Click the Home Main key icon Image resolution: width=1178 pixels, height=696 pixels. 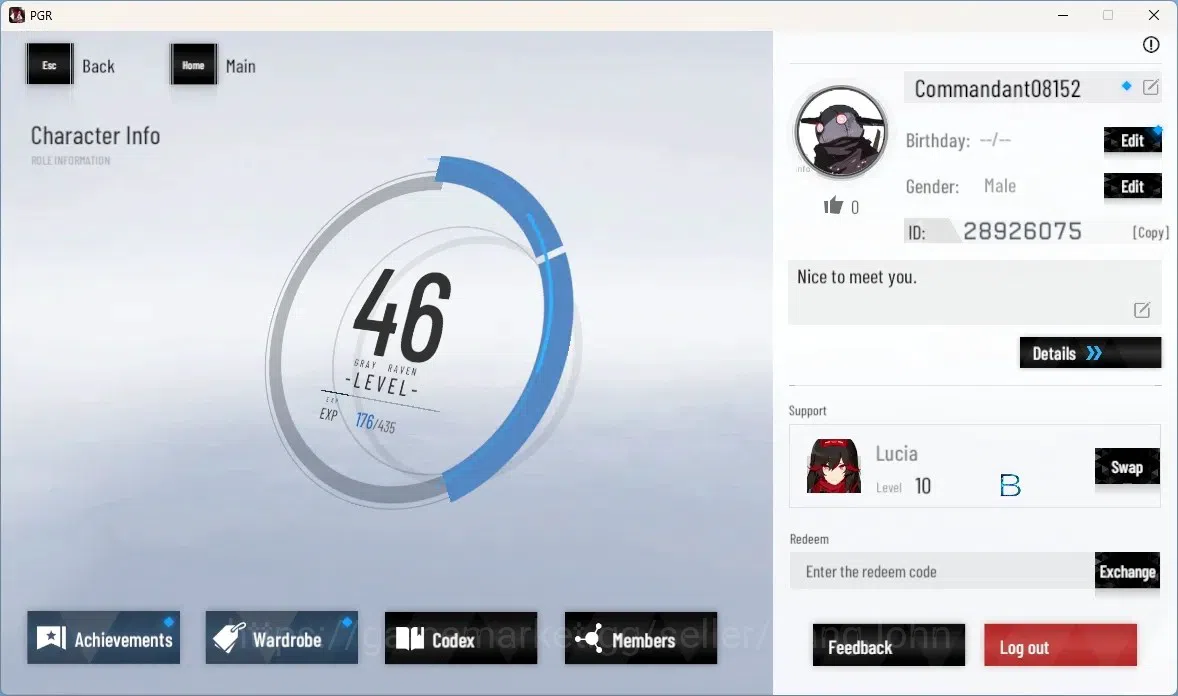[x=193, y=65]
